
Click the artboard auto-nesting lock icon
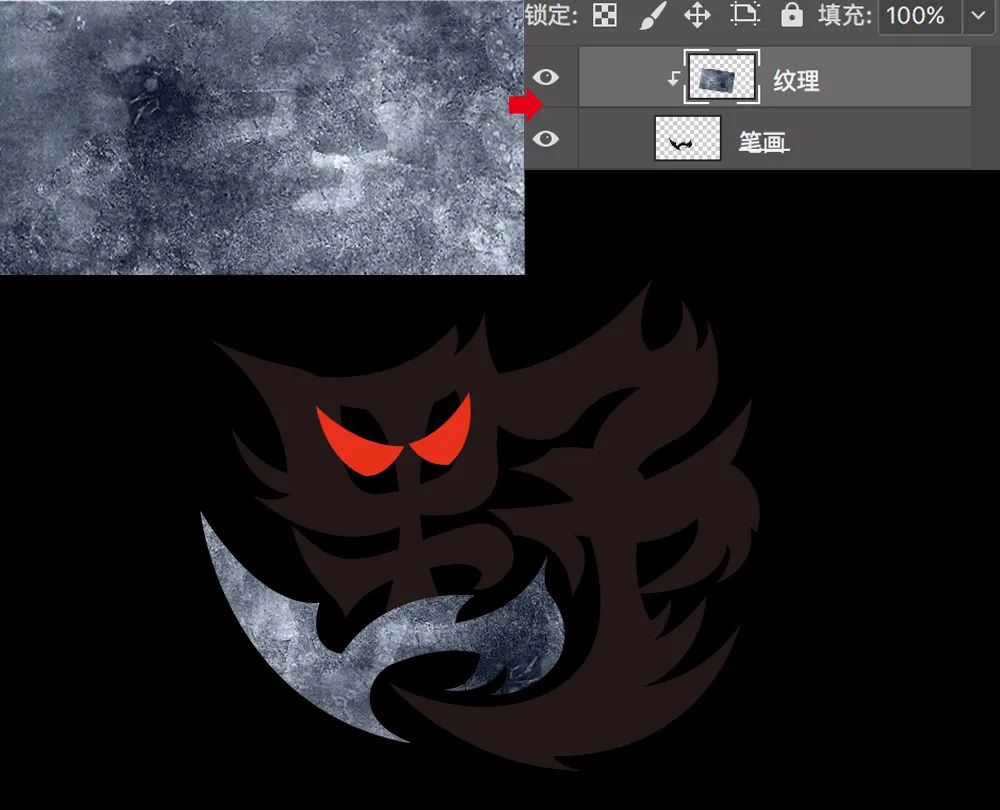point(744,15)
